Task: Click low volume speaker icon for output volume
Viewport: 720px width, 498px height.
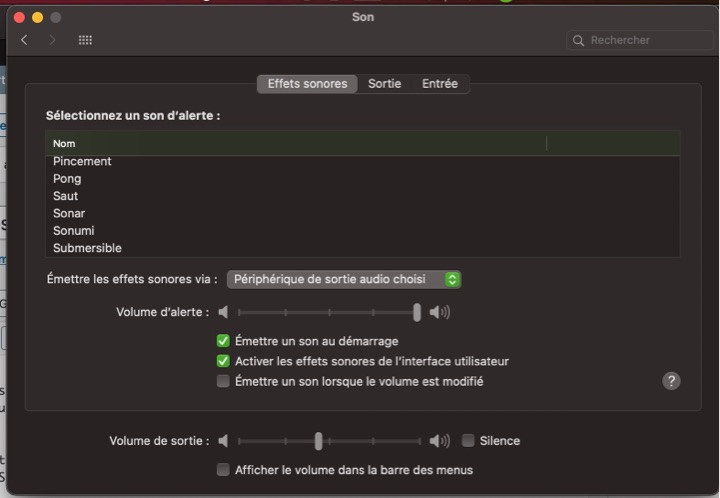Action: [x=223, y=441]
